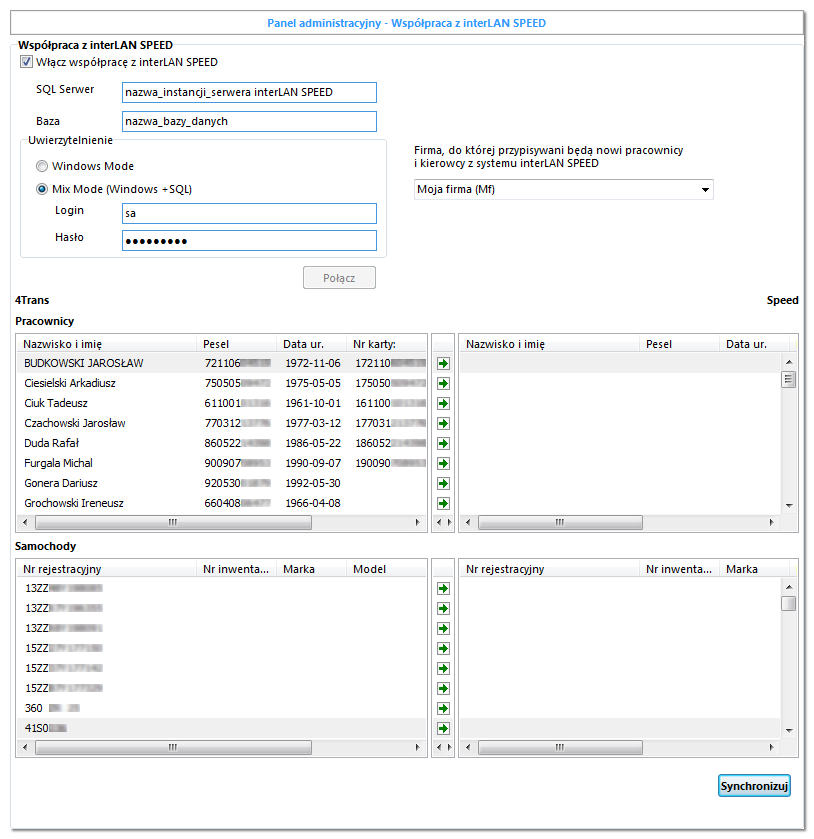Click right scroll arrow of 4Trans cars list
The height and width of the screenshot is (839, 814).
pos(417,747)
